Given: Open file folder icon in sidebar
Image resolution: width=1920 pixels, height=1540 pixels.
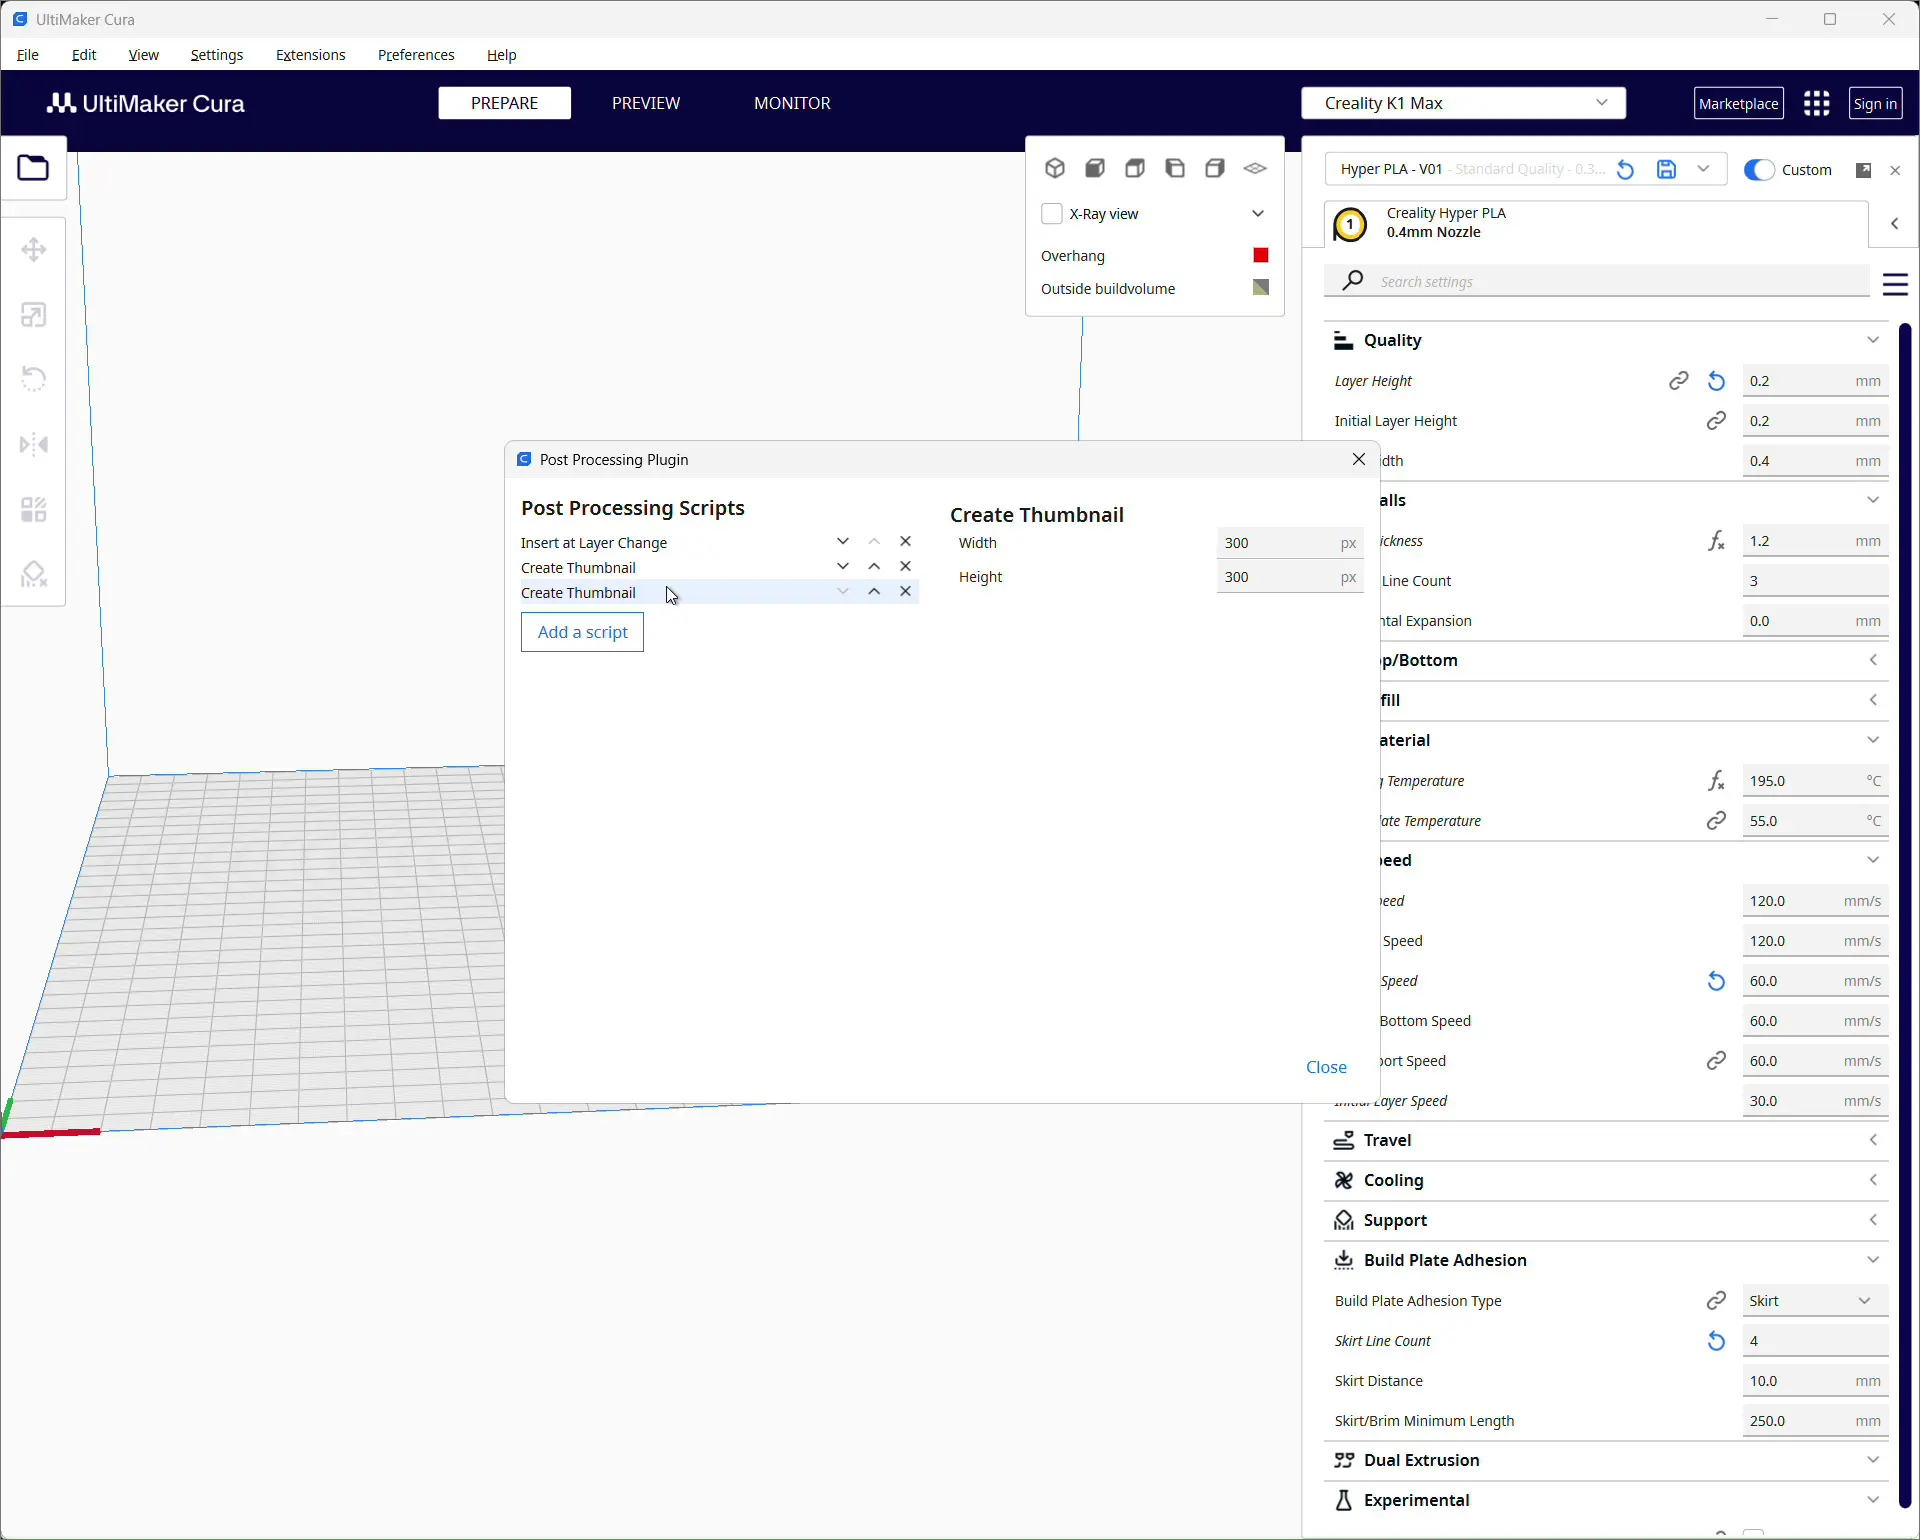Looking at the screenshot, I should pyautogui.click(x=33, y=168).
